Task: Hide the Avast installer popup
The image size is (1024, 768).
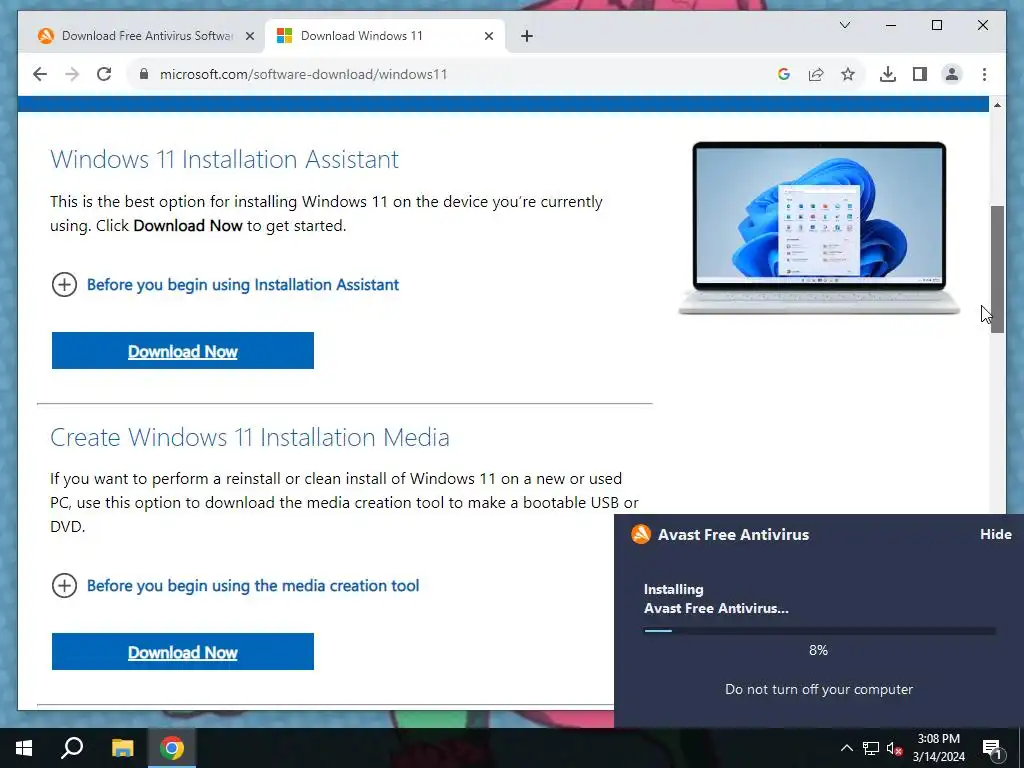Action: 995,534
